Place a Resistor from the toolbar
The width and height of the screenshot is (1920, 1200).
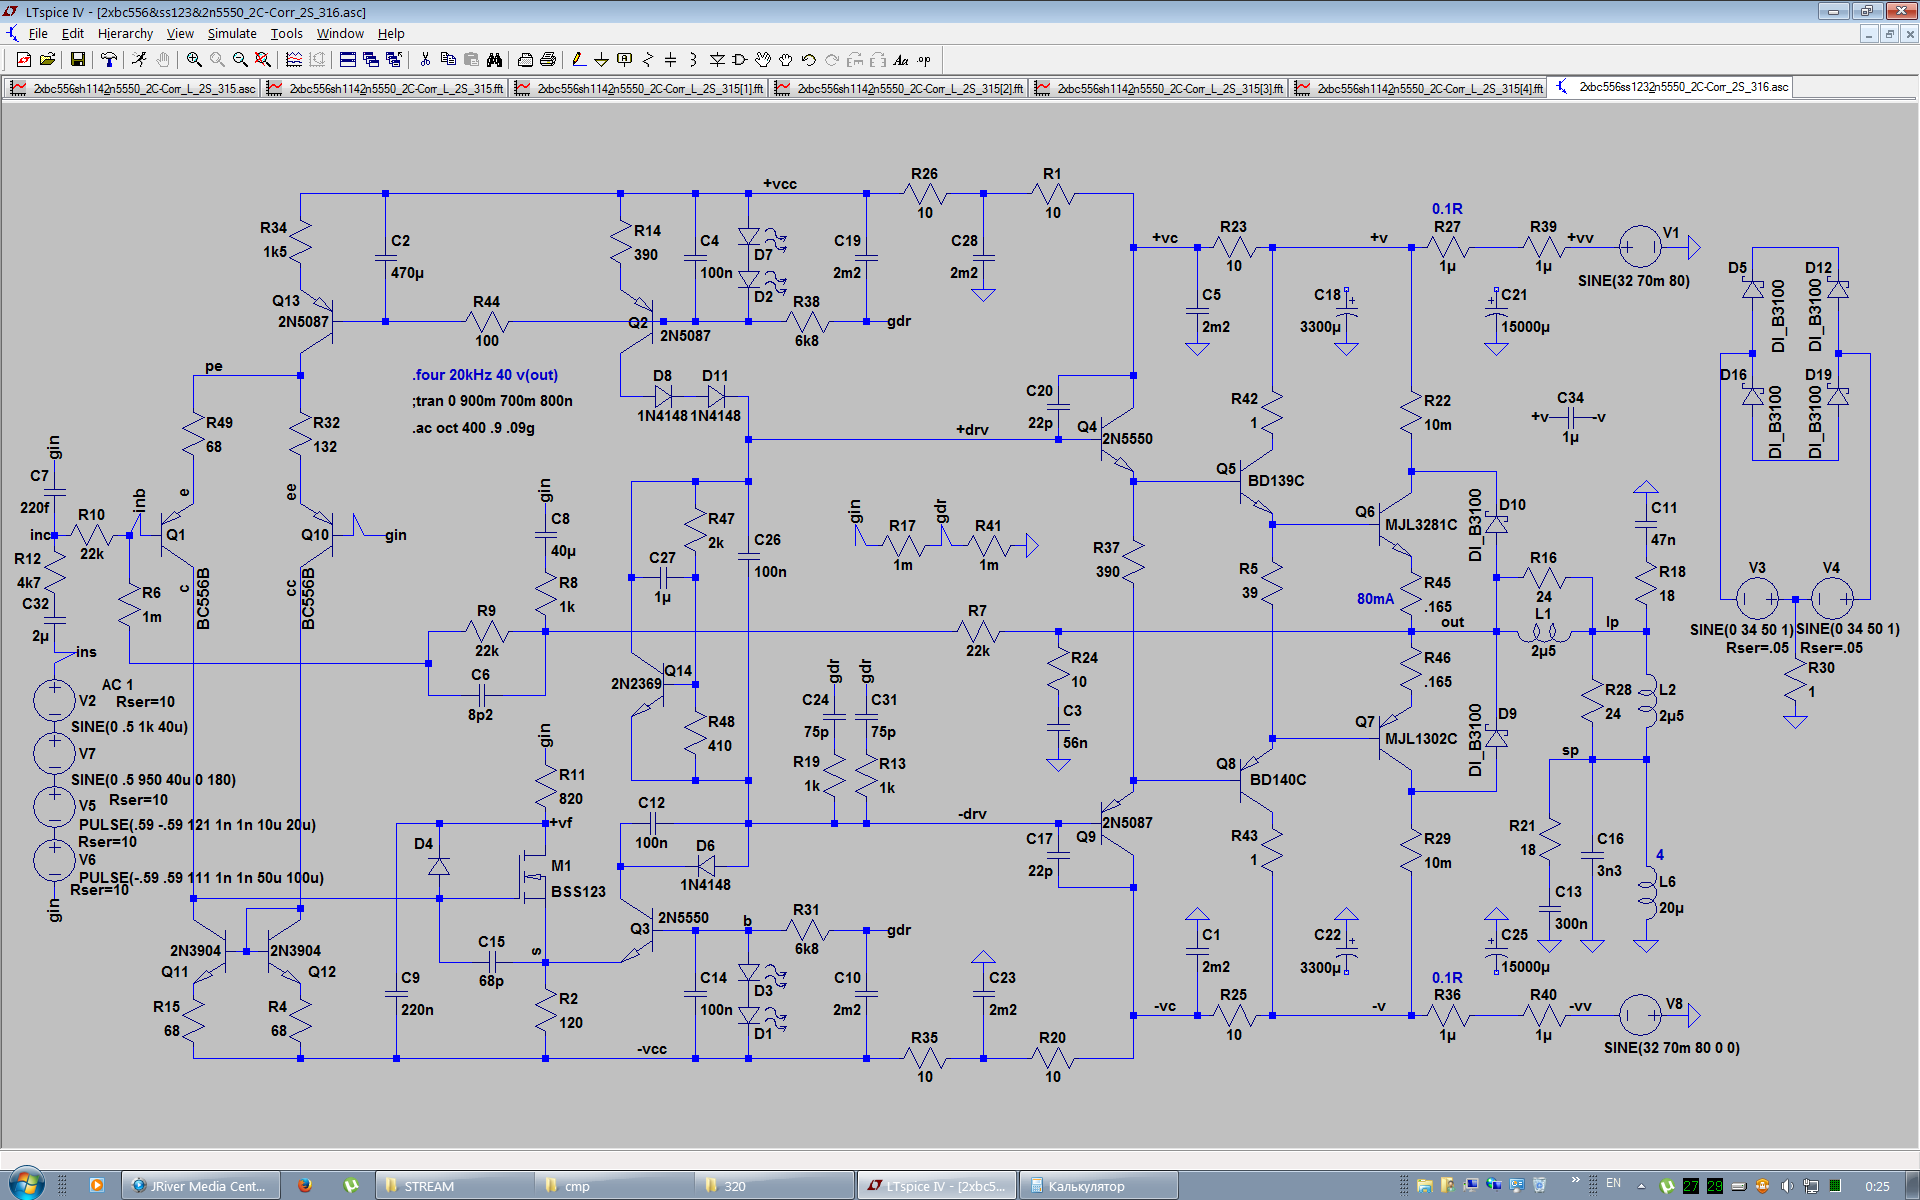648,60
